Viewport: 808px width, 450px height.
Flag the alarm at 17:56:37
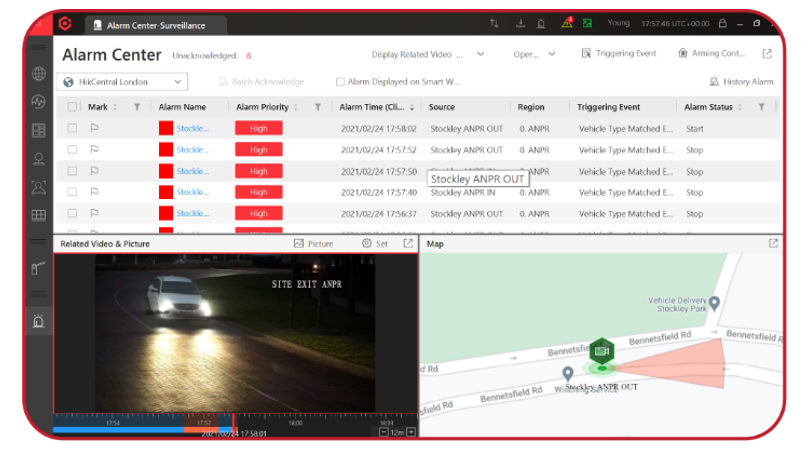tap(94, 213)
